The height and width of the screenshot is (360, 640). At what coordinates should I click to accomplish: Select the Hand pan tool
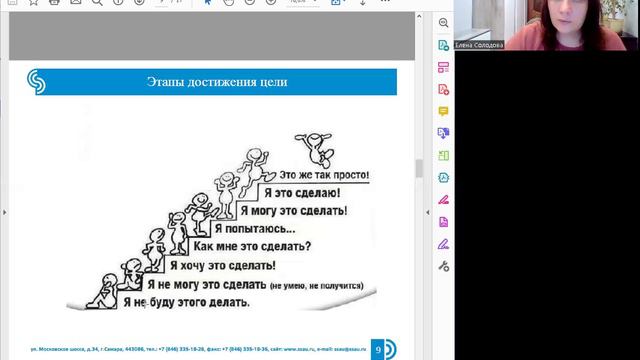click(229, 2)
